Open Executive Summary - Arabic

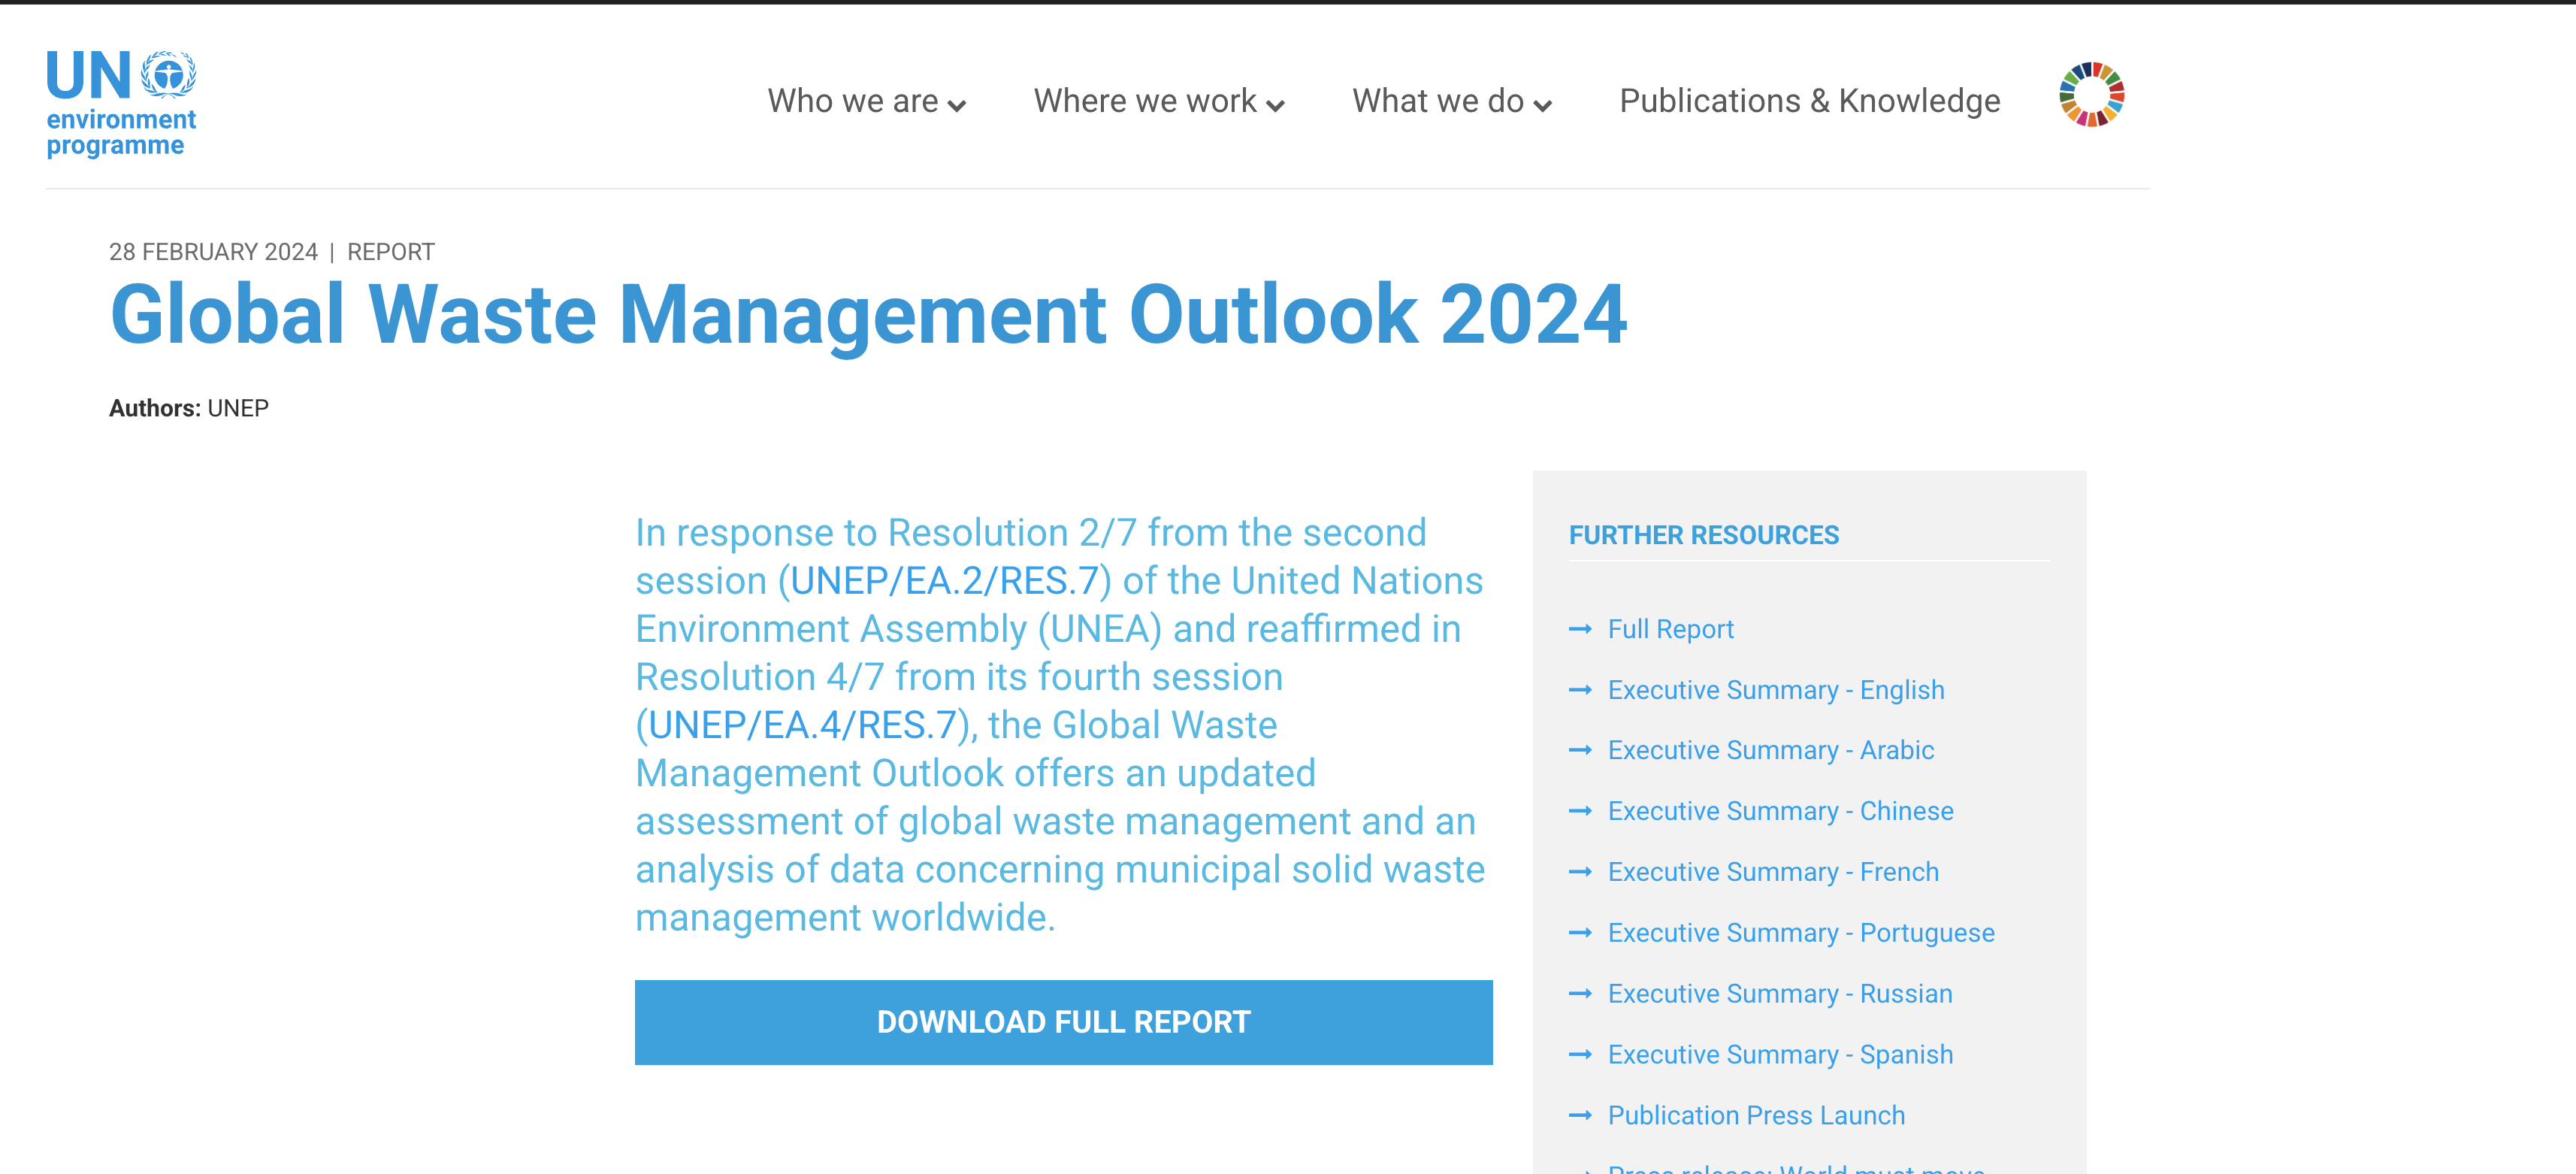click(x=1771, y=750)
